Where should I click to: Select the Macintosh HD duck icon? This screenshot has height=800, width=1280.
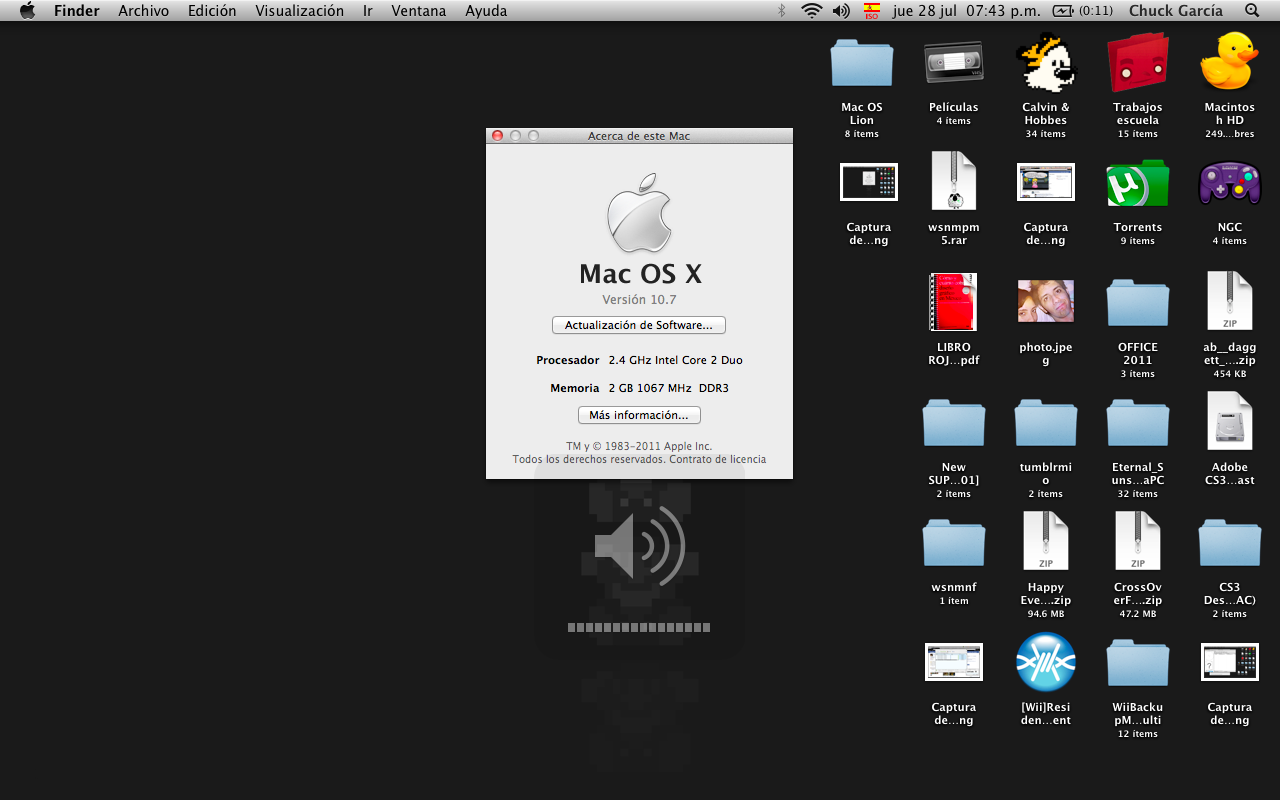pos(1229,62)
